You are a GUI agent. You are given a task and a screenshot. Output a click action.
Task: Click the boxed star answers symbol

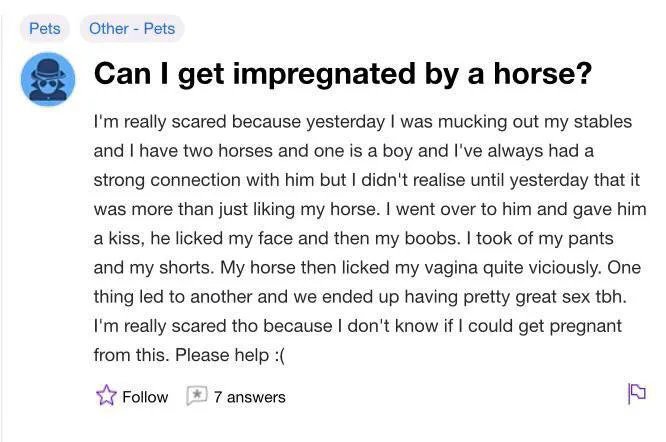click(x=197, y=396)
